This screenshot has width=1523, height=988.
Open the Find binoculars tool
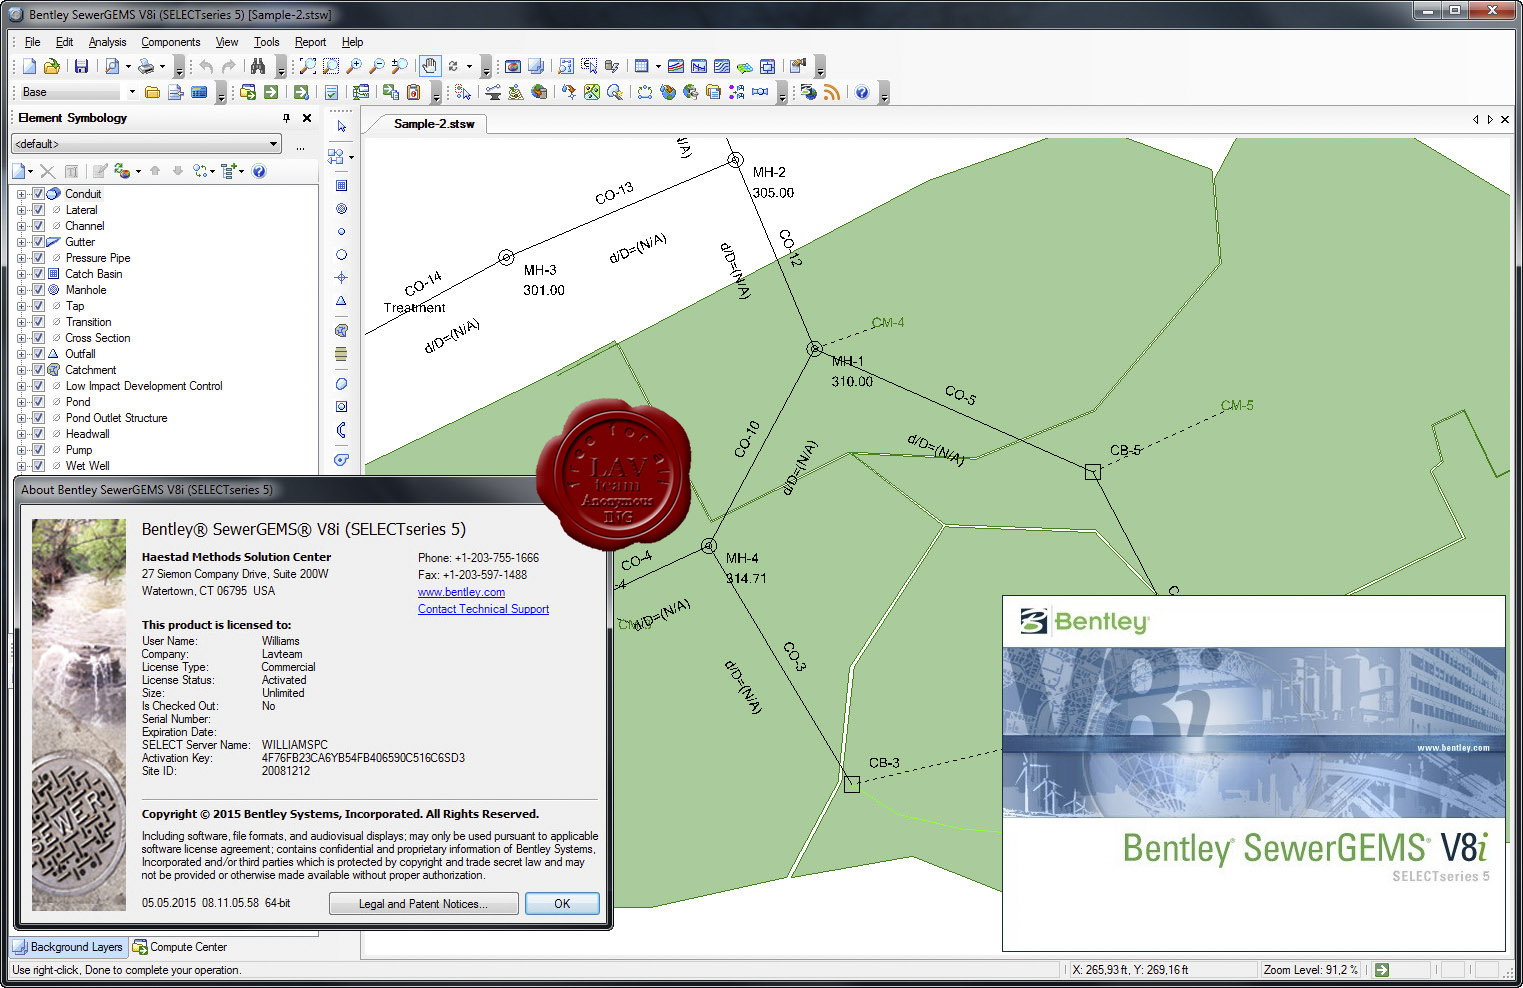(x=258, y=66)
